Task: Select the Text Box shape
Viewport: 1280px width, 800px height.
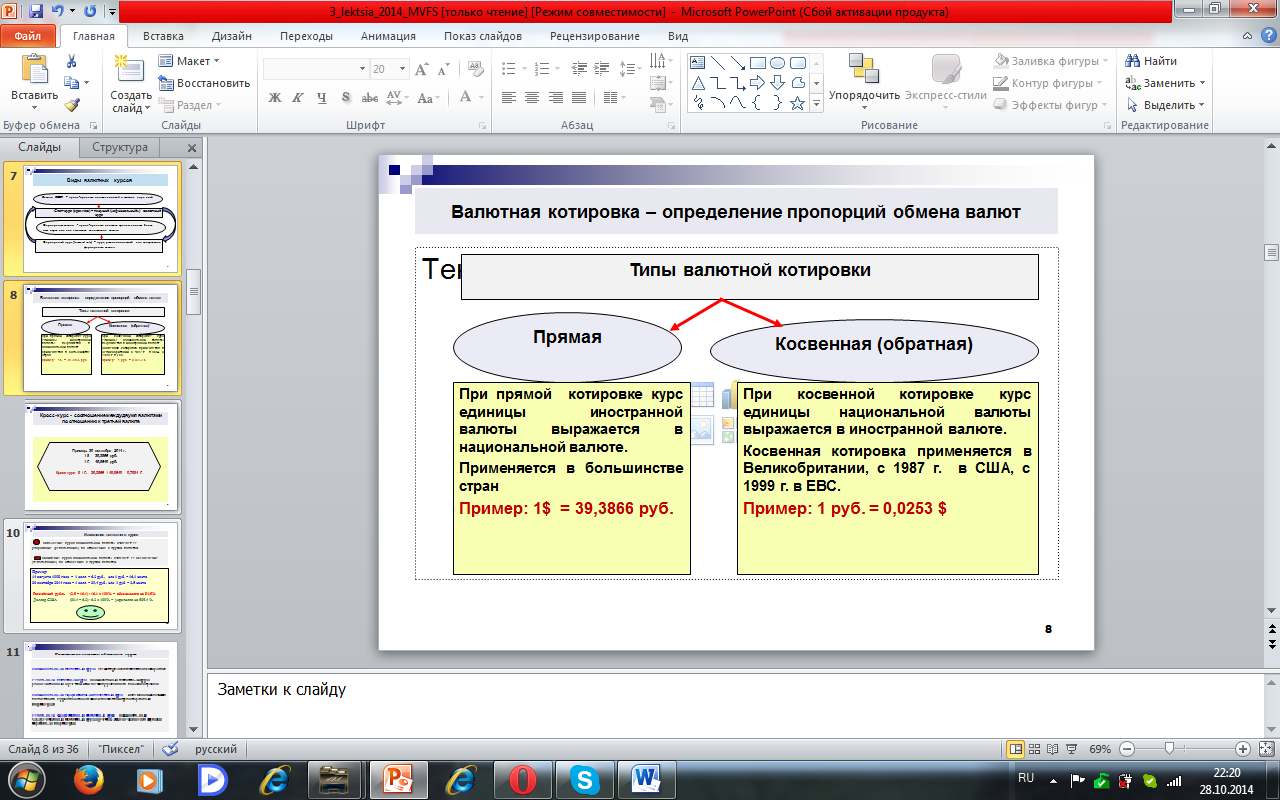Action: click(698, 62)
